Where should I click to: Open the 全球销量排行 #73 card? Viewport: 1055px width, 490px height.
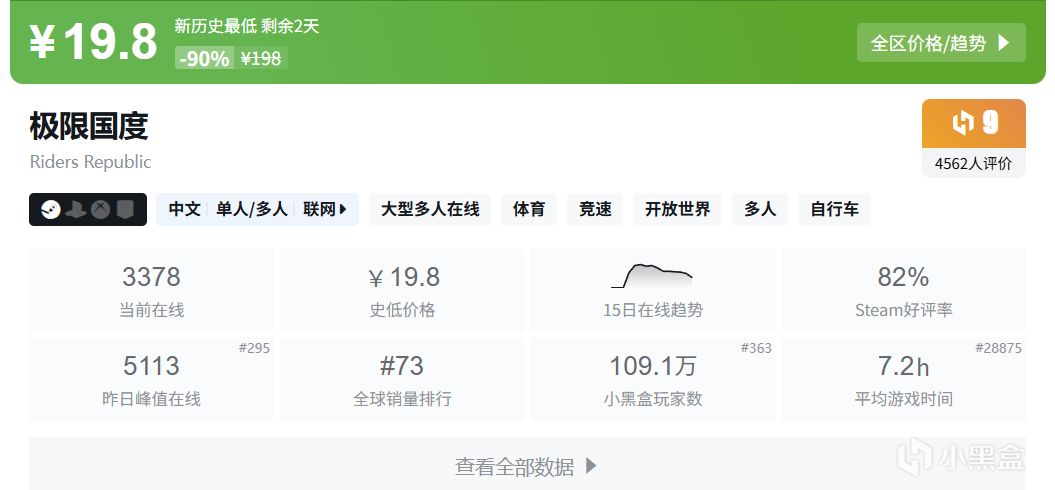click(x=402, y=378)
